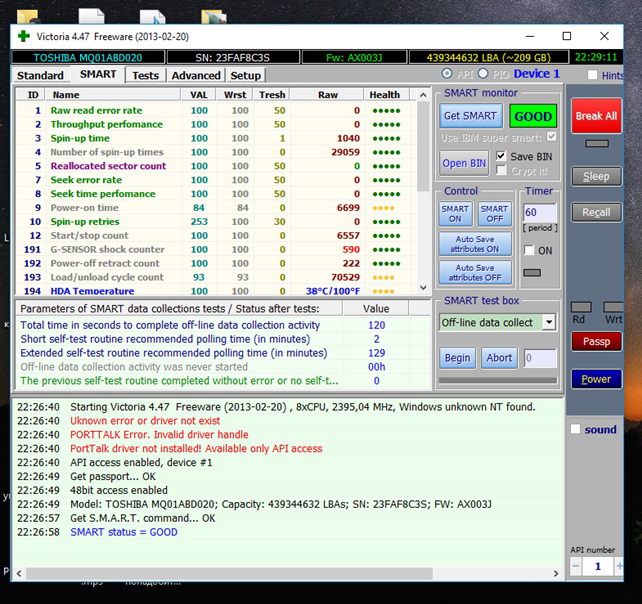Viewport: 642px width, 604px height.
Task: Click the Get SMART button
Action: pos(470,116)
